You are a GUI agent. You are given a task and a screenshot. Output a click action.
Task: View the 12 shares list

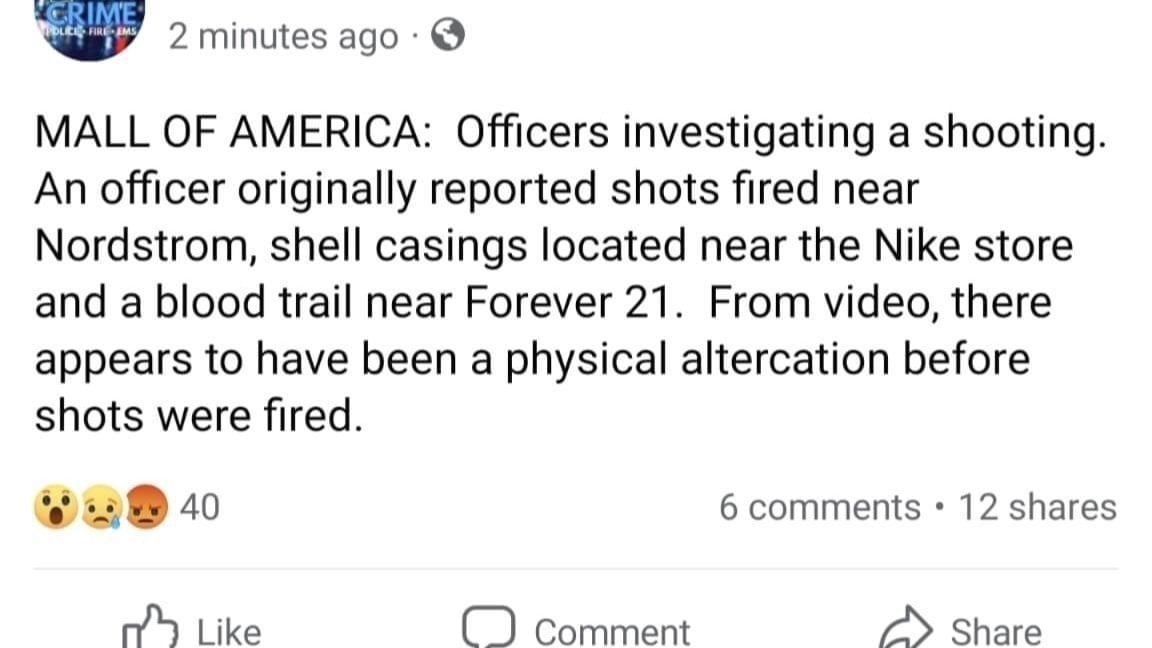pyautogui.click(x=1040, y=507)
